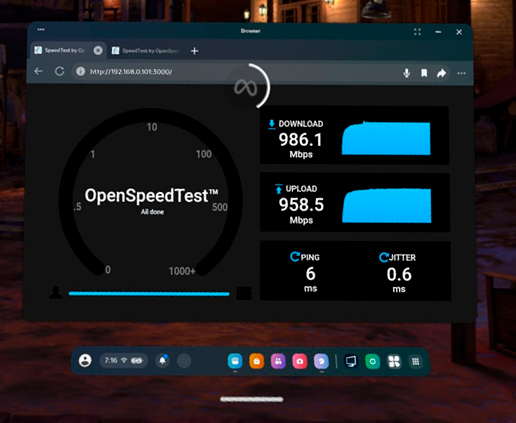The image size is (516, 423).
Task: Open the lavender circular app in dock
Action: [x=321, y=361]
